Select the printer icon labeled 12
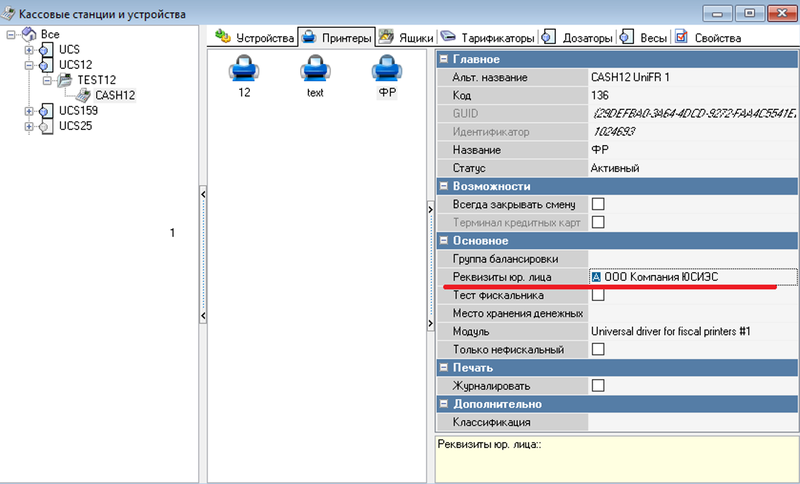This screenshot has height=484, width=800. pyautogui.click(x=244, y=68)
